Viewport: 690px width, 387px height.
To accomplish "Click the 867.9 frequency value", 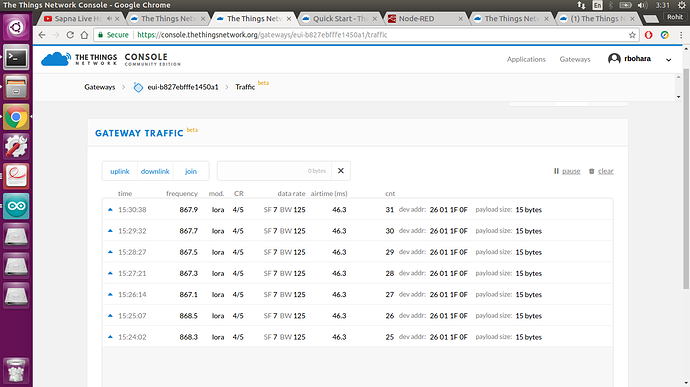I will click(x=188, y=210).
